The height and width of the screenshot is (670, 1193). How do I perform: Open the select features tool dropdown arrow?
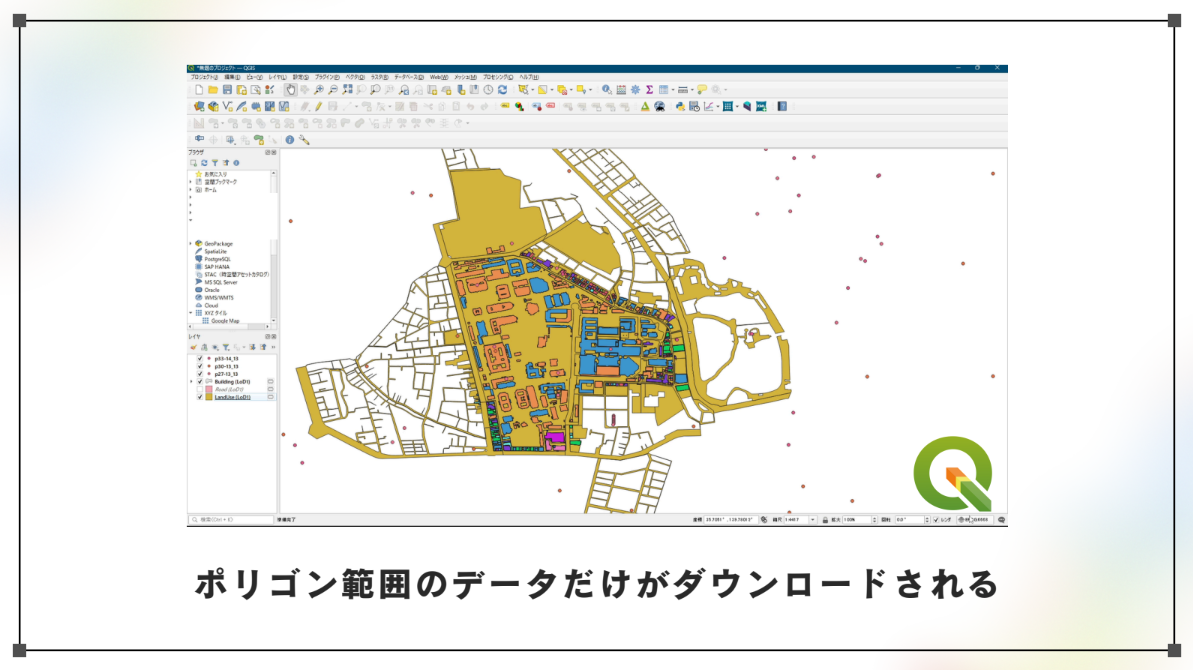click(x=533, y=90)
